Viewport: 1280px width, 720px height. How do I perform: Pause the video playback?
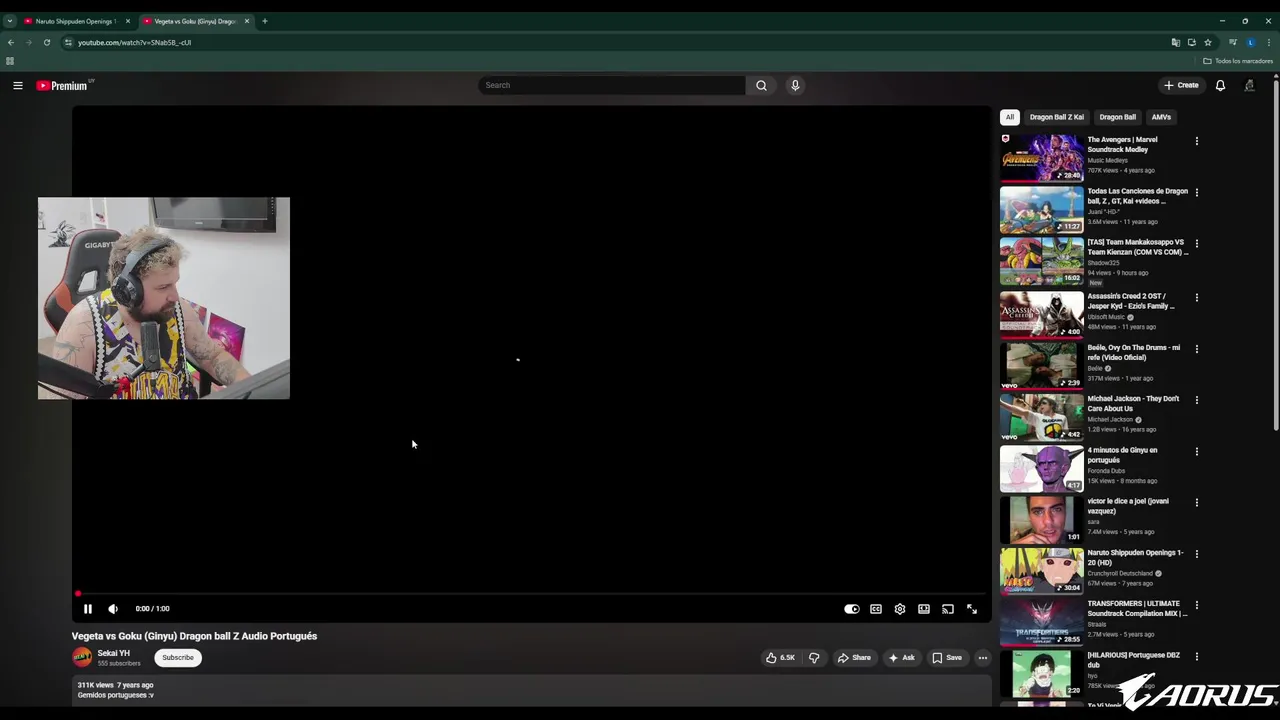(x=88, y=609)
